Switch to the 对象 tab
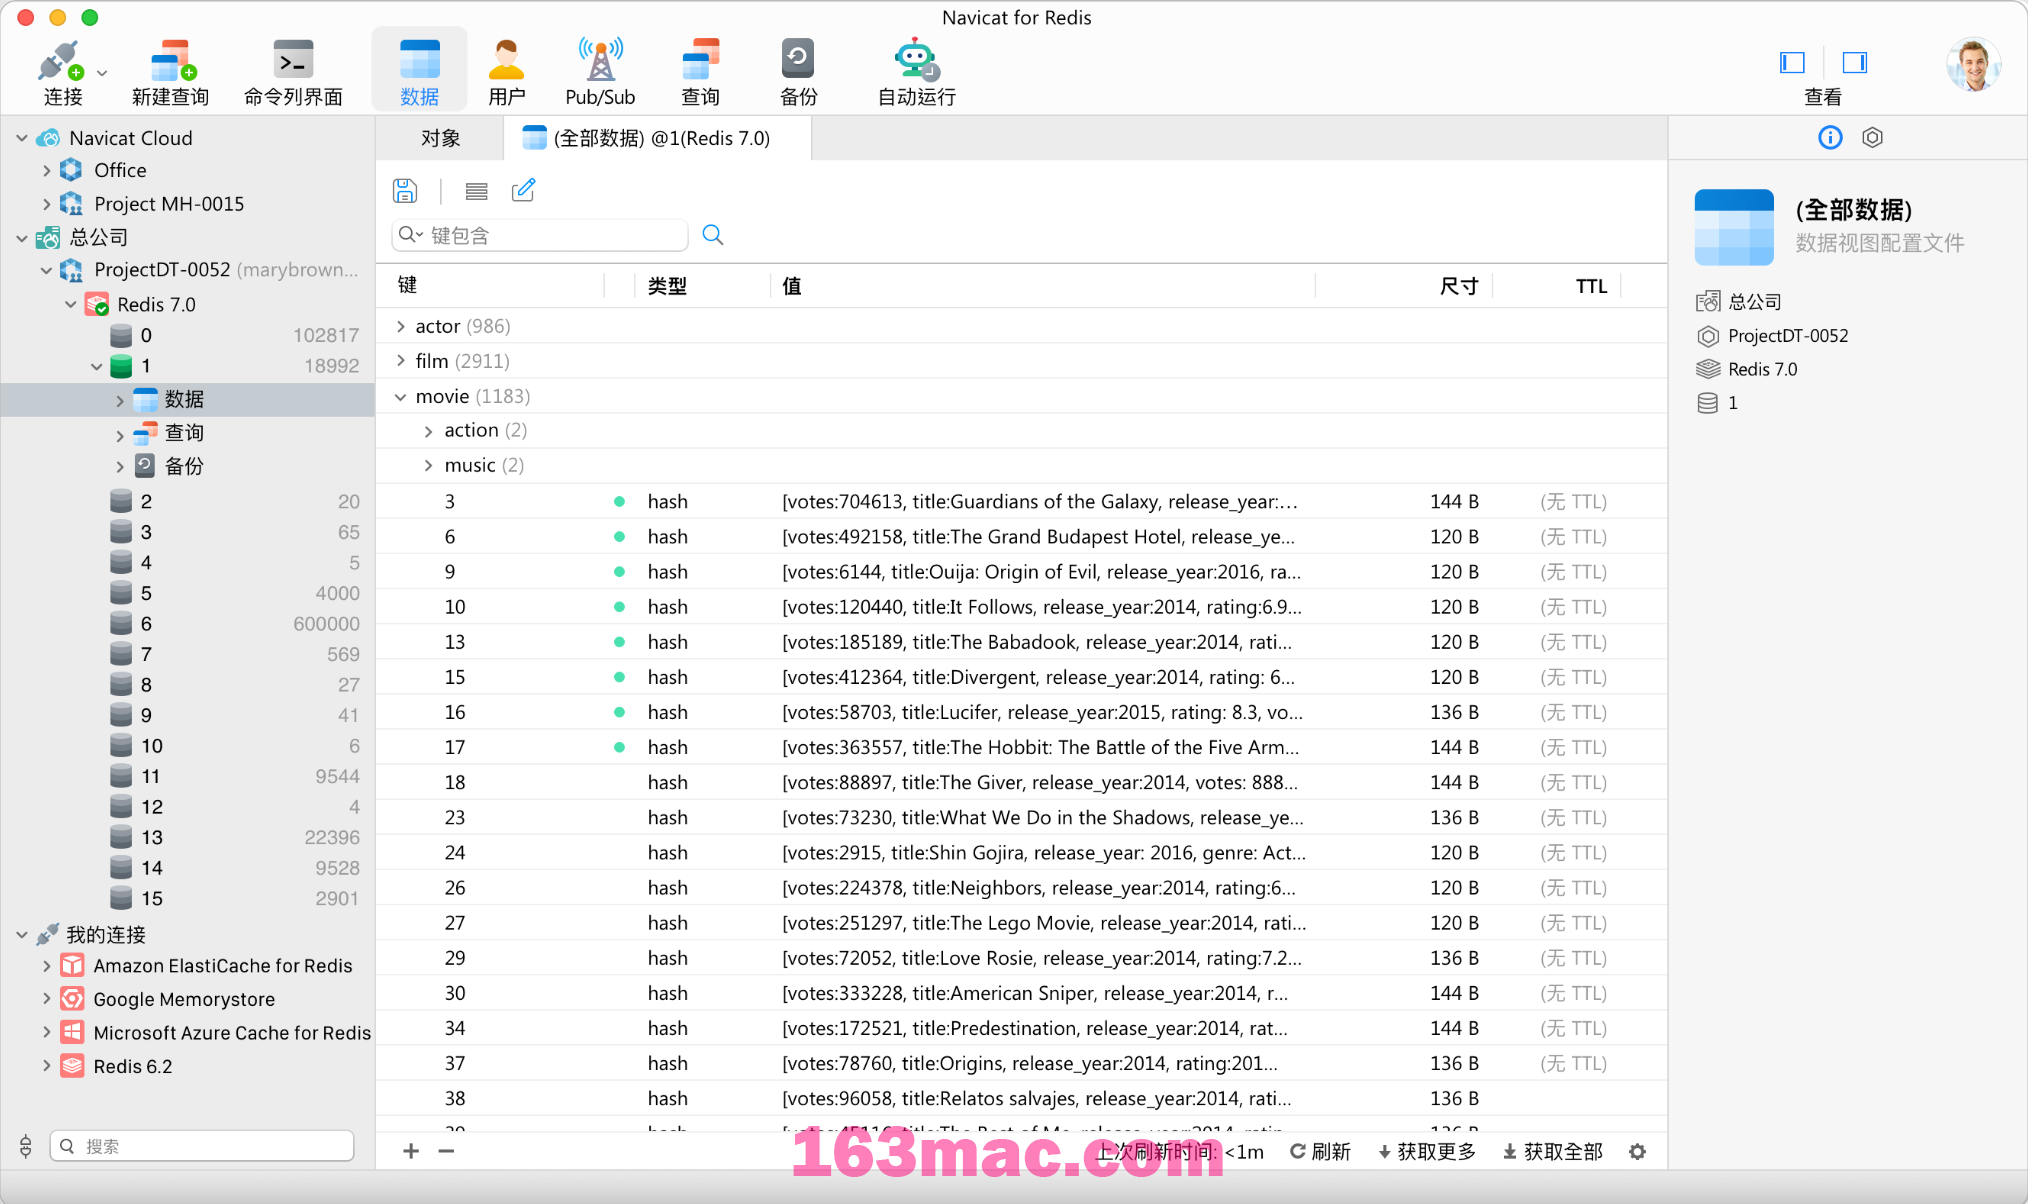 click(x=440, y=138)
